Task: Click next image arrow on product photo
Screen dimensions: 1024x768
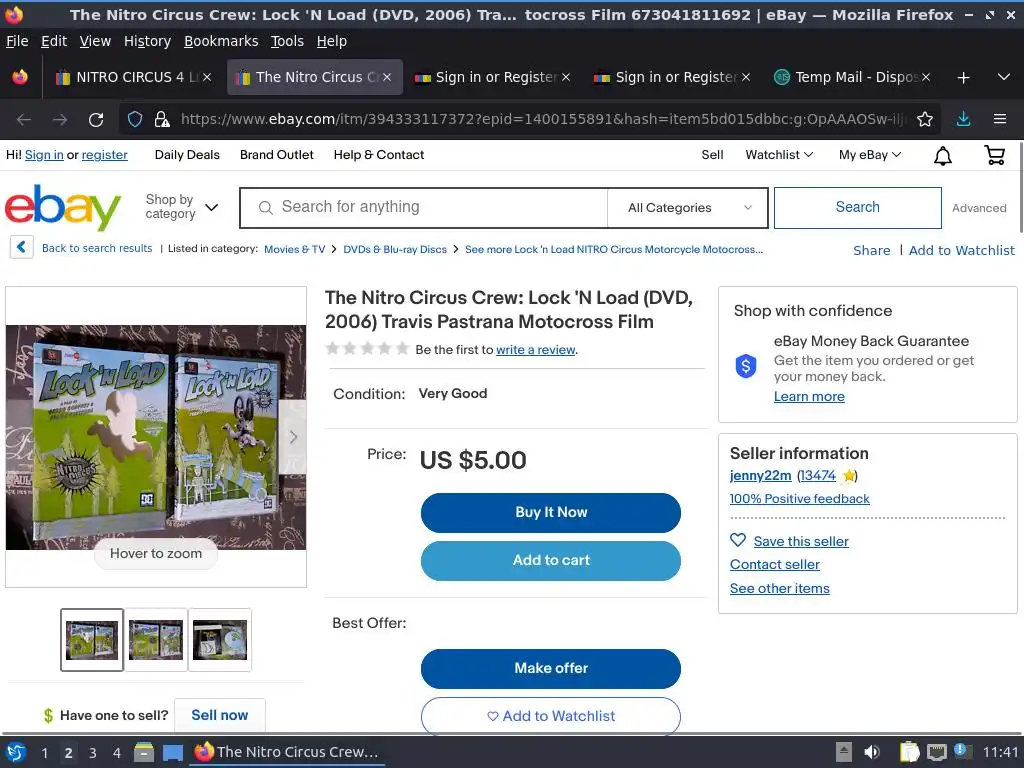Action: click(x=293, y=437)
